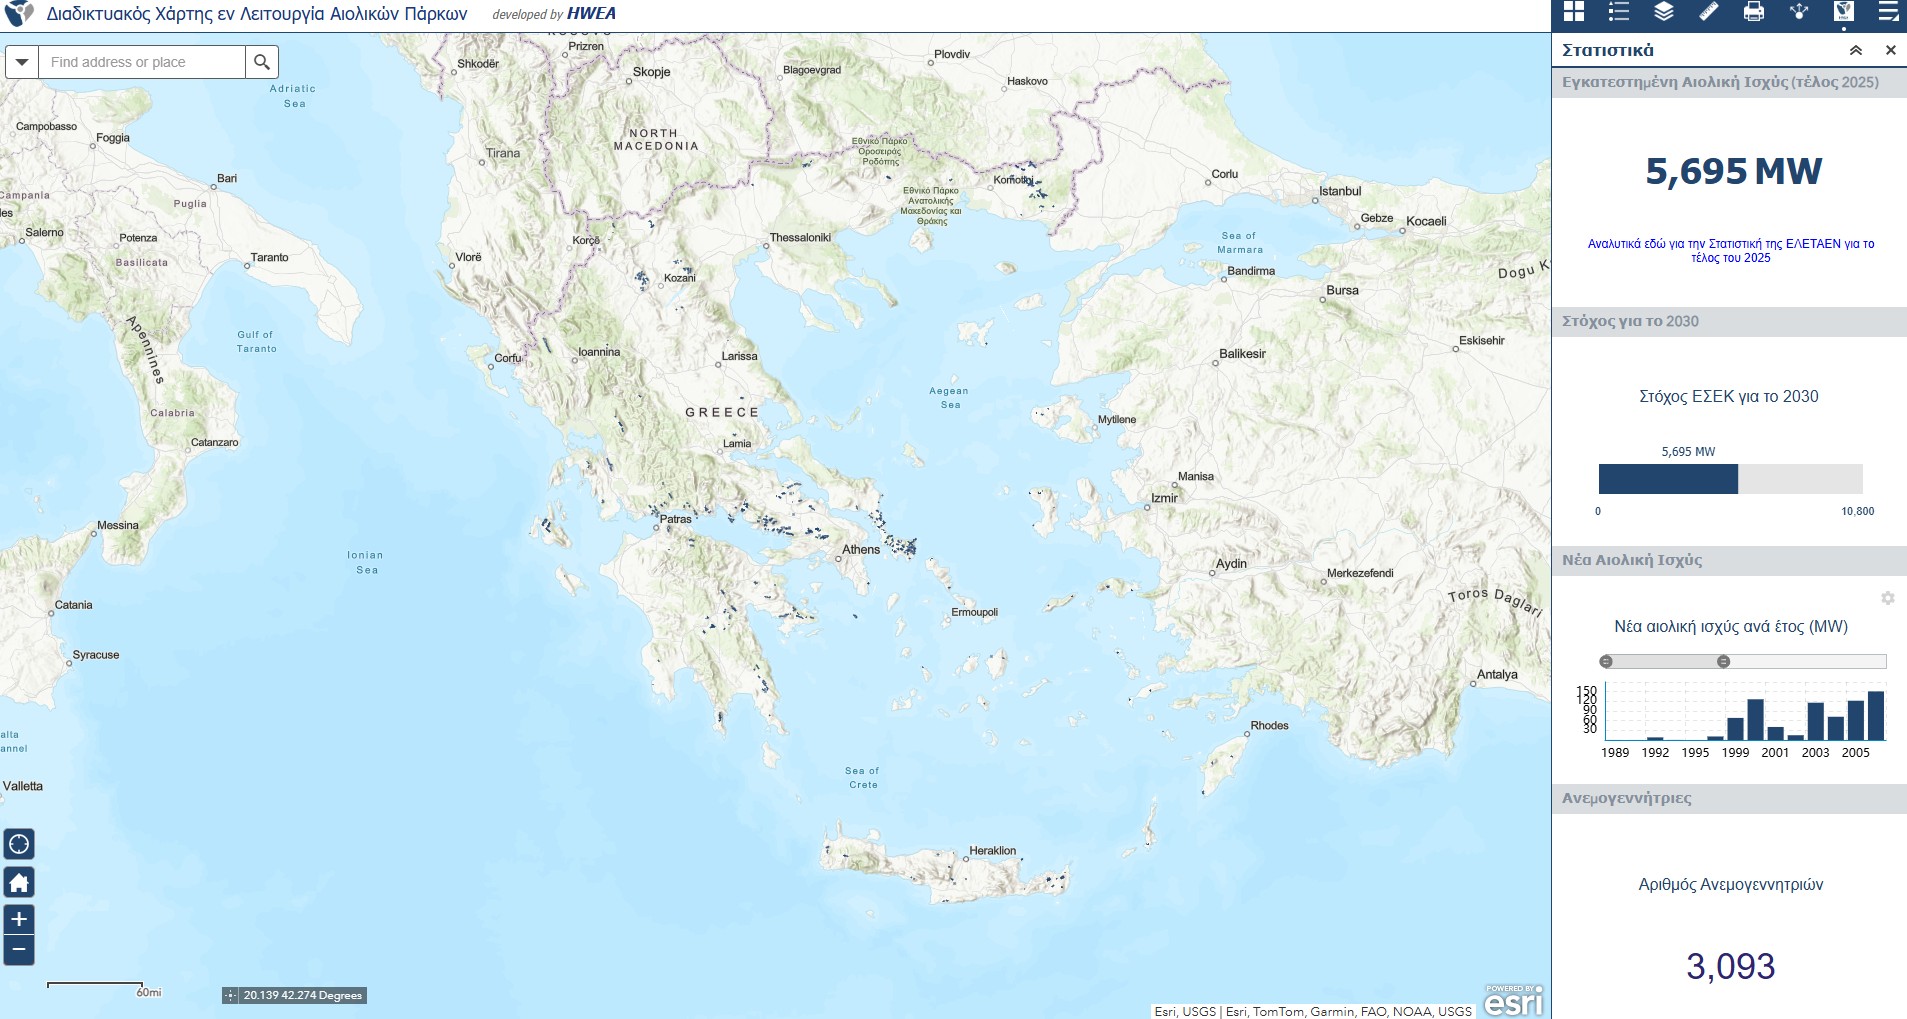This screenshot has width=1907, height=1019.
Task: Open the Legend widget
Action: click(1618, 13)
